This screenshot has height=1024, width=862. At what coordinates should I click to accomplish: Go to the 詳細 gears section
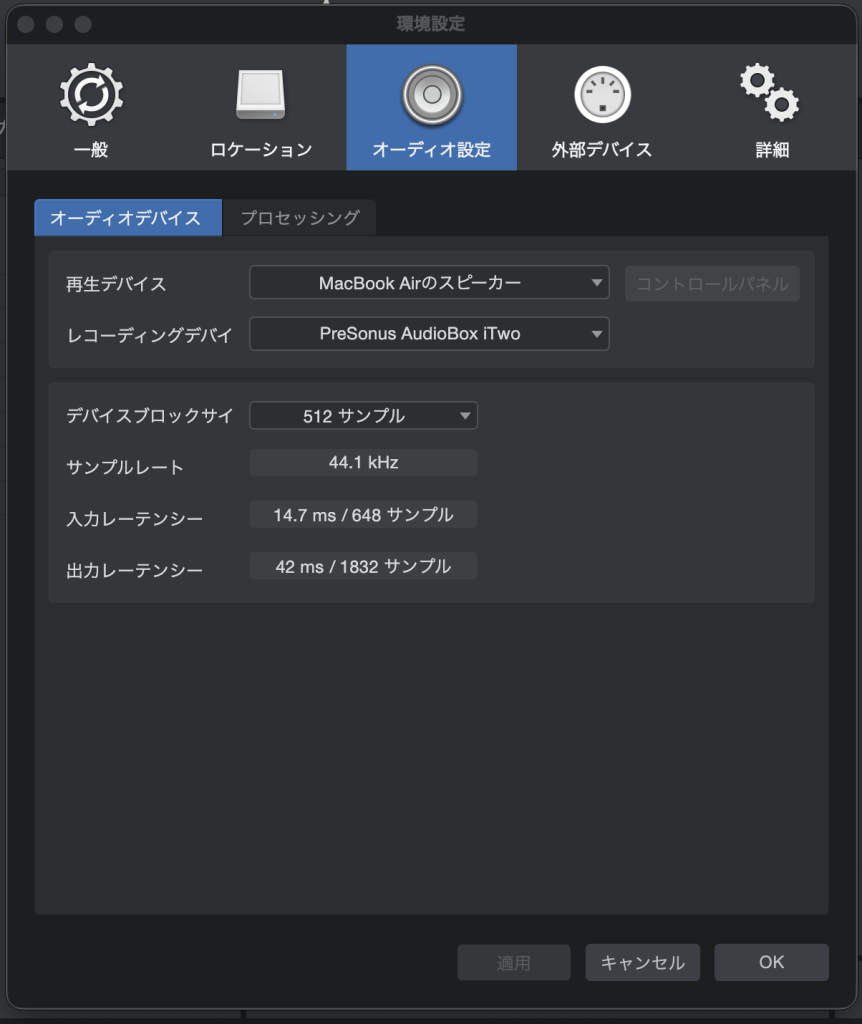coord(771,109)
